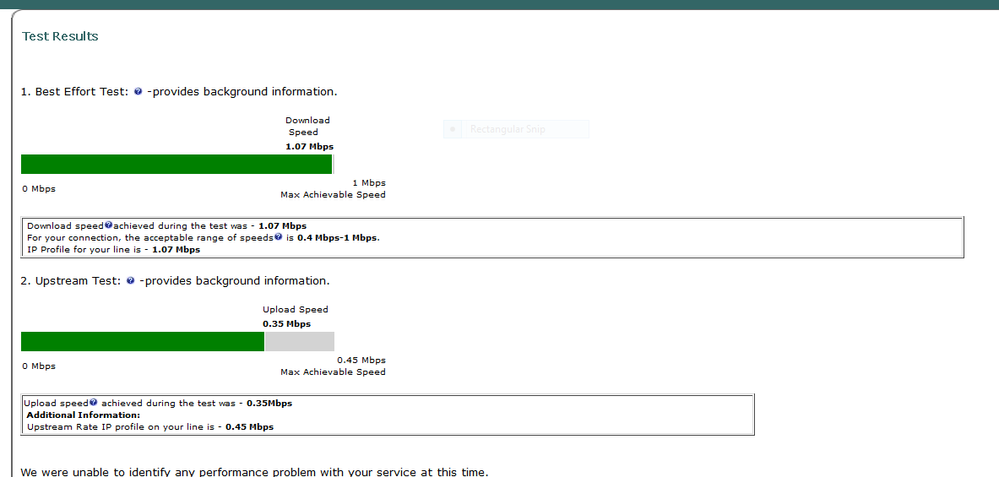Click '0.35Mbps' value in the upload results box
Screen dimensions: 999x477
[270, 403]
